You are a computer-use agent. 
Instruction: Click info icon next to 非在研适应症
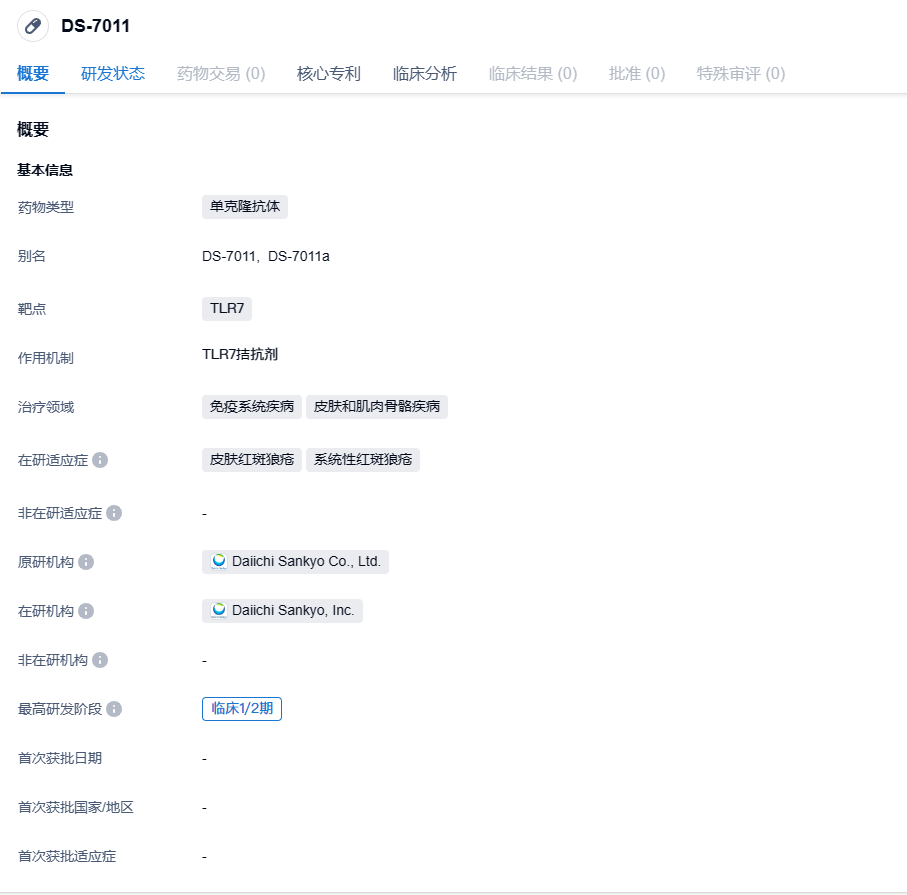pos(114,513)
